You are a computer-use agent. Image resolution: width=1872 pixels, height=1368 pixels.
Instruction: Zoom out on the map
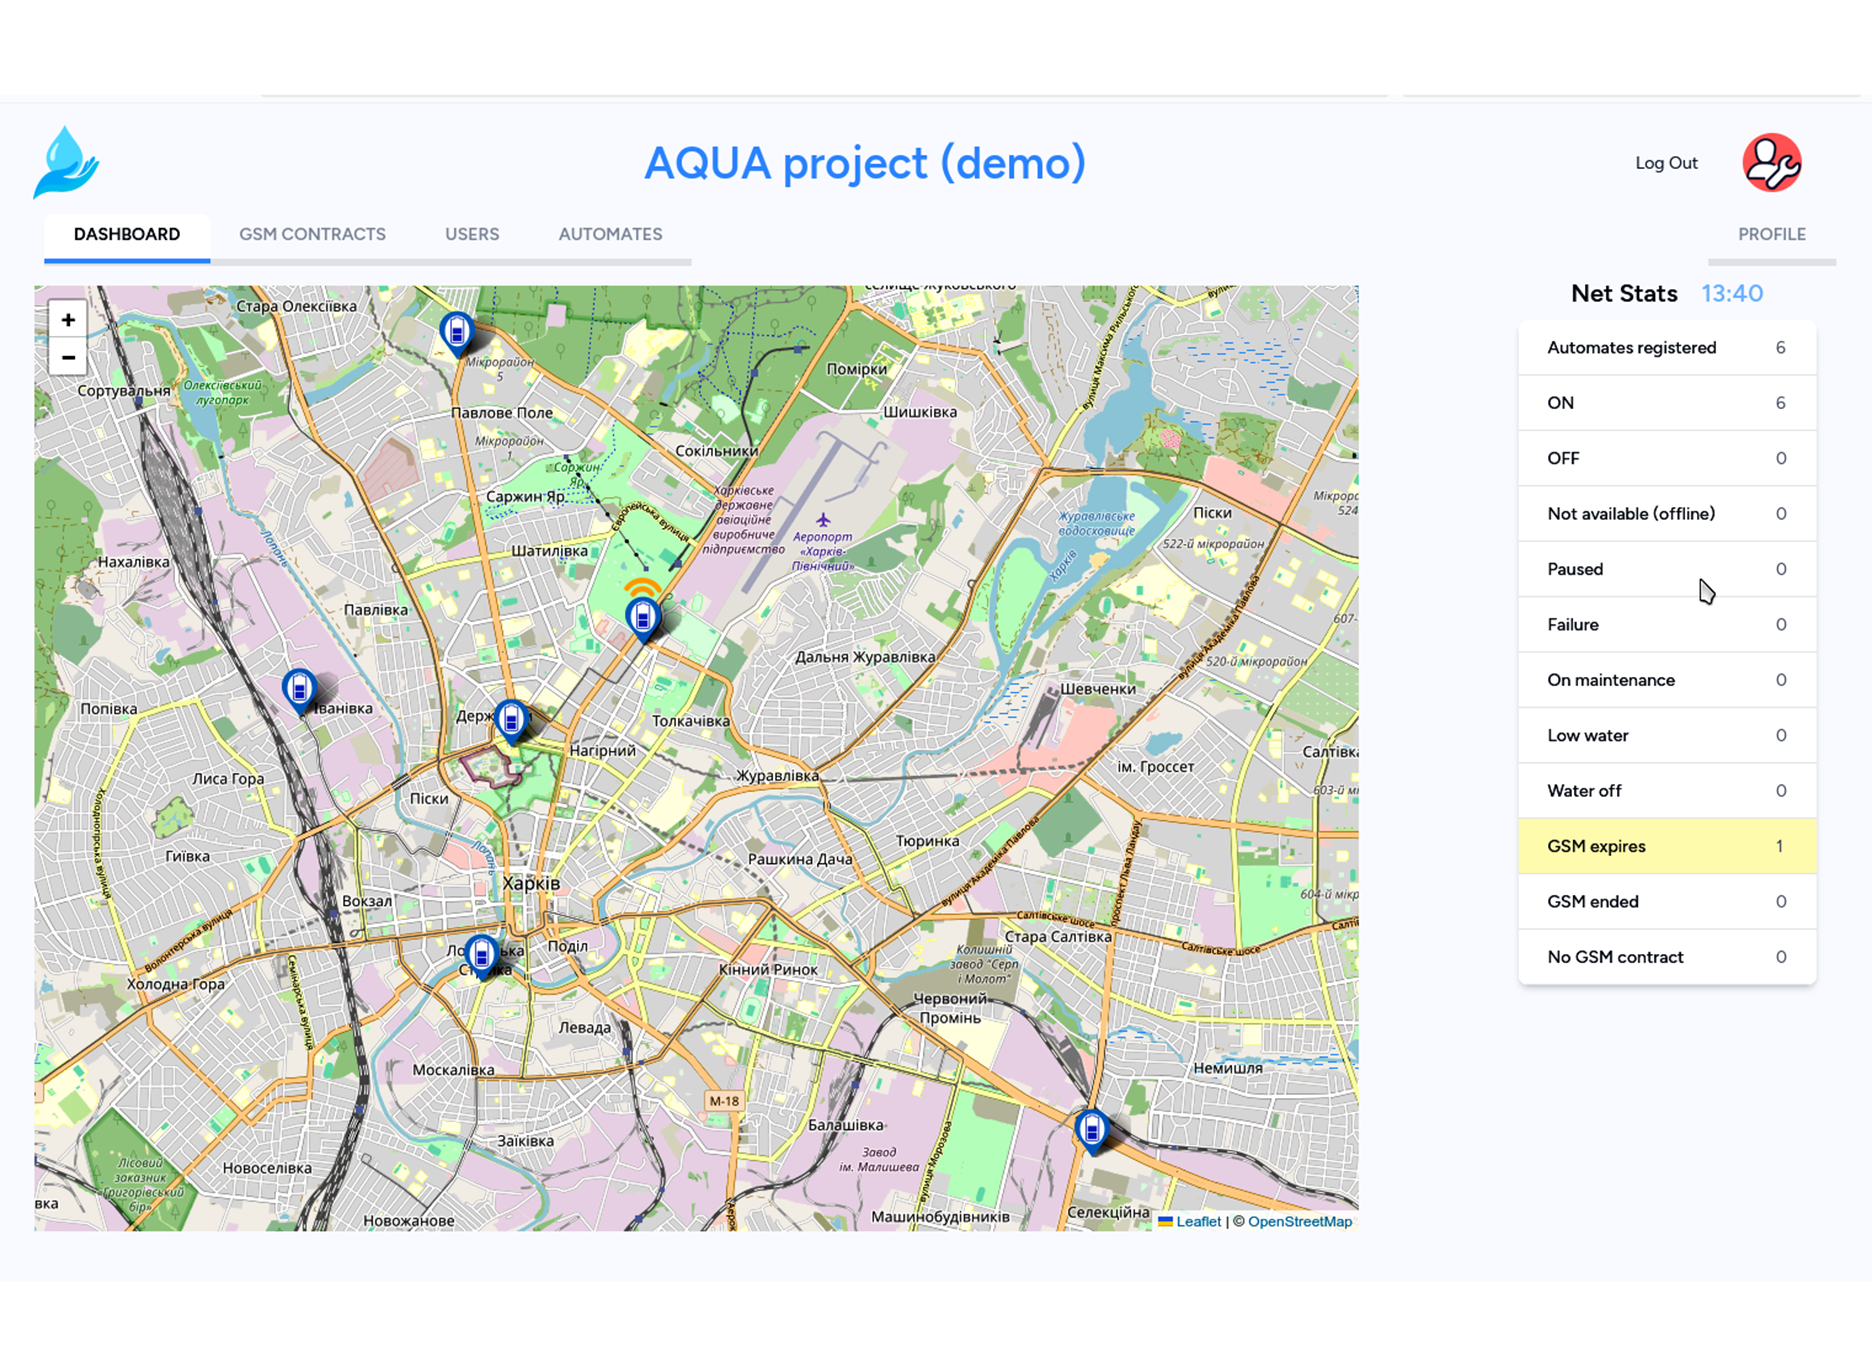coord(68,357)
